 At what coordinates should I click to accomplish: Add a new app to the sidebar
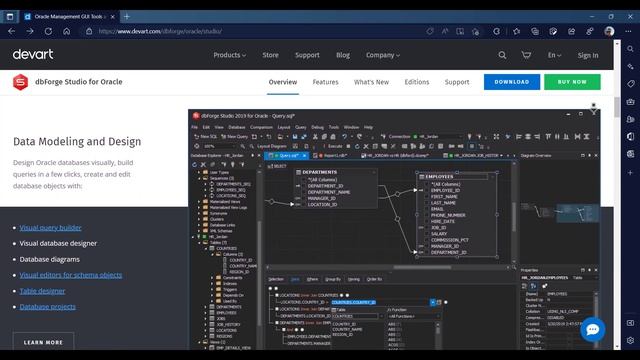coord(631,173)
